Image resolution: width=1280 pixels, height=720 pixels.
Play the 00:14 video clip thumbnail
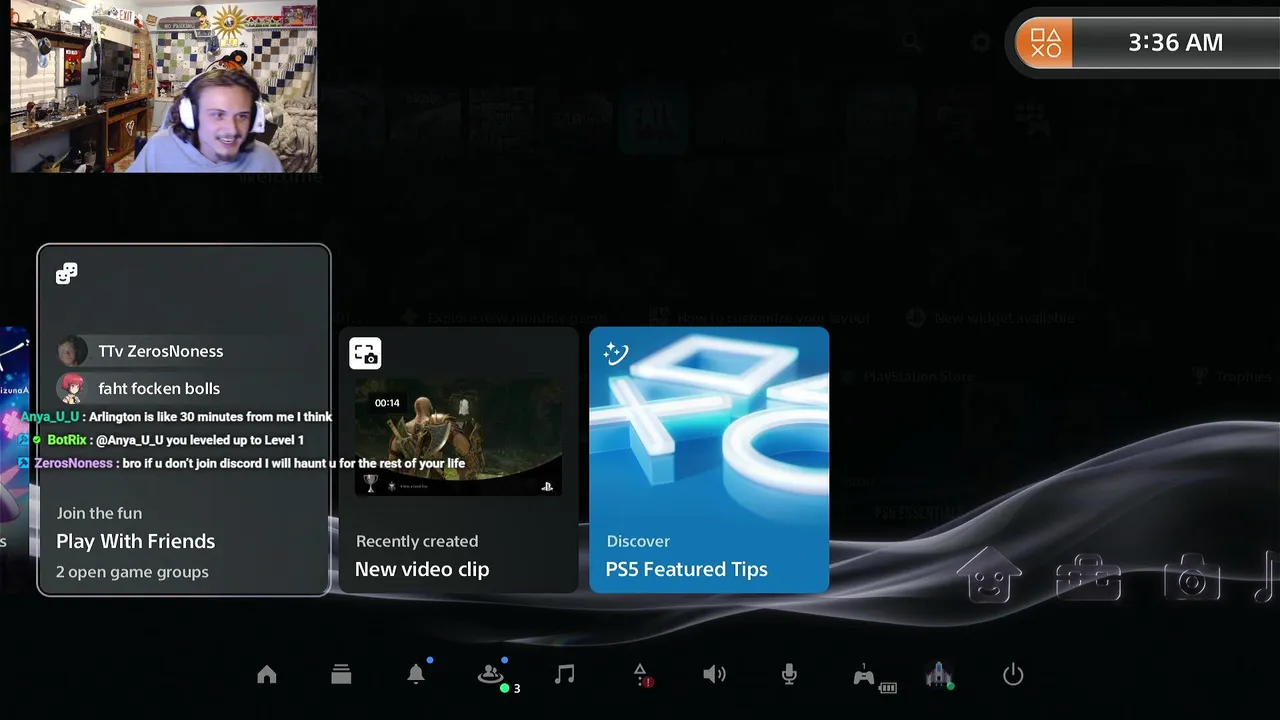pyautogui.click(x=459, y=437)
